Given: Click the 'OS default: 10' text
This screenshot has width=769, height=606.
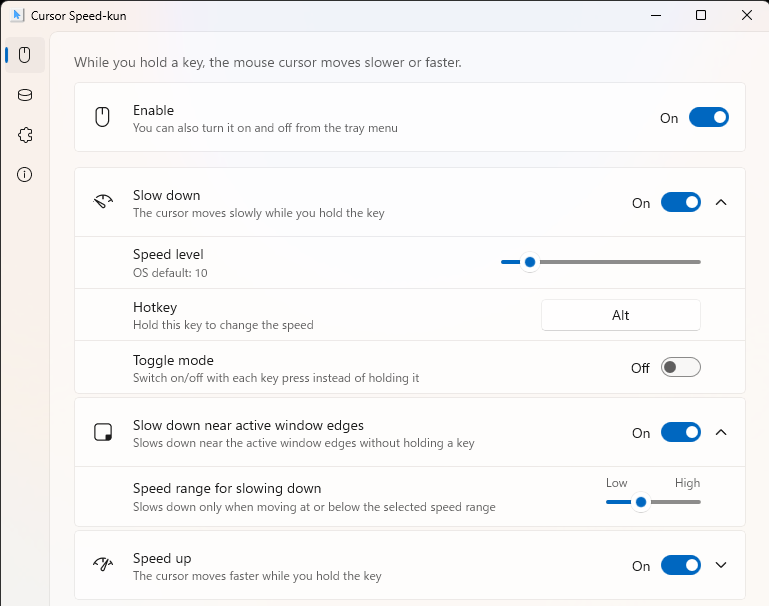Looking at the screenshot, I should pyautogui.click(x=170, y=273).
